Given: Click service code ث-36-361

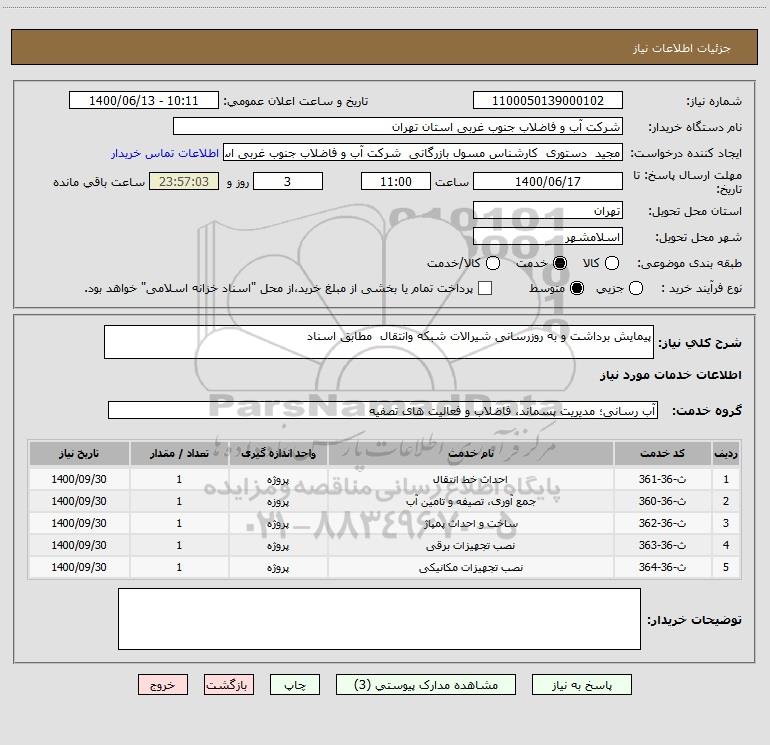Looking at the screenshot, I should [662, 479].
